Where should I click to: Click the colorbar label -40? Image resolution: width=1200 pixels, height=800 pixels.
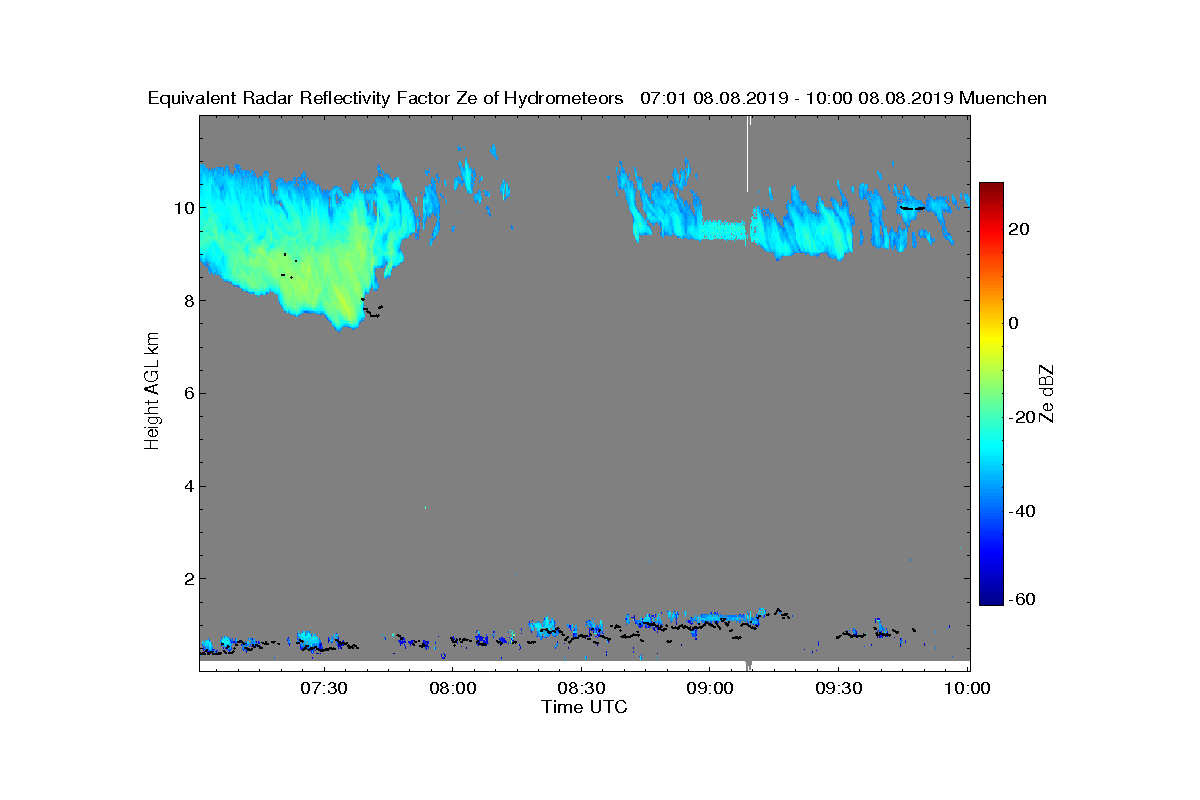click(x=1022, y=511)
